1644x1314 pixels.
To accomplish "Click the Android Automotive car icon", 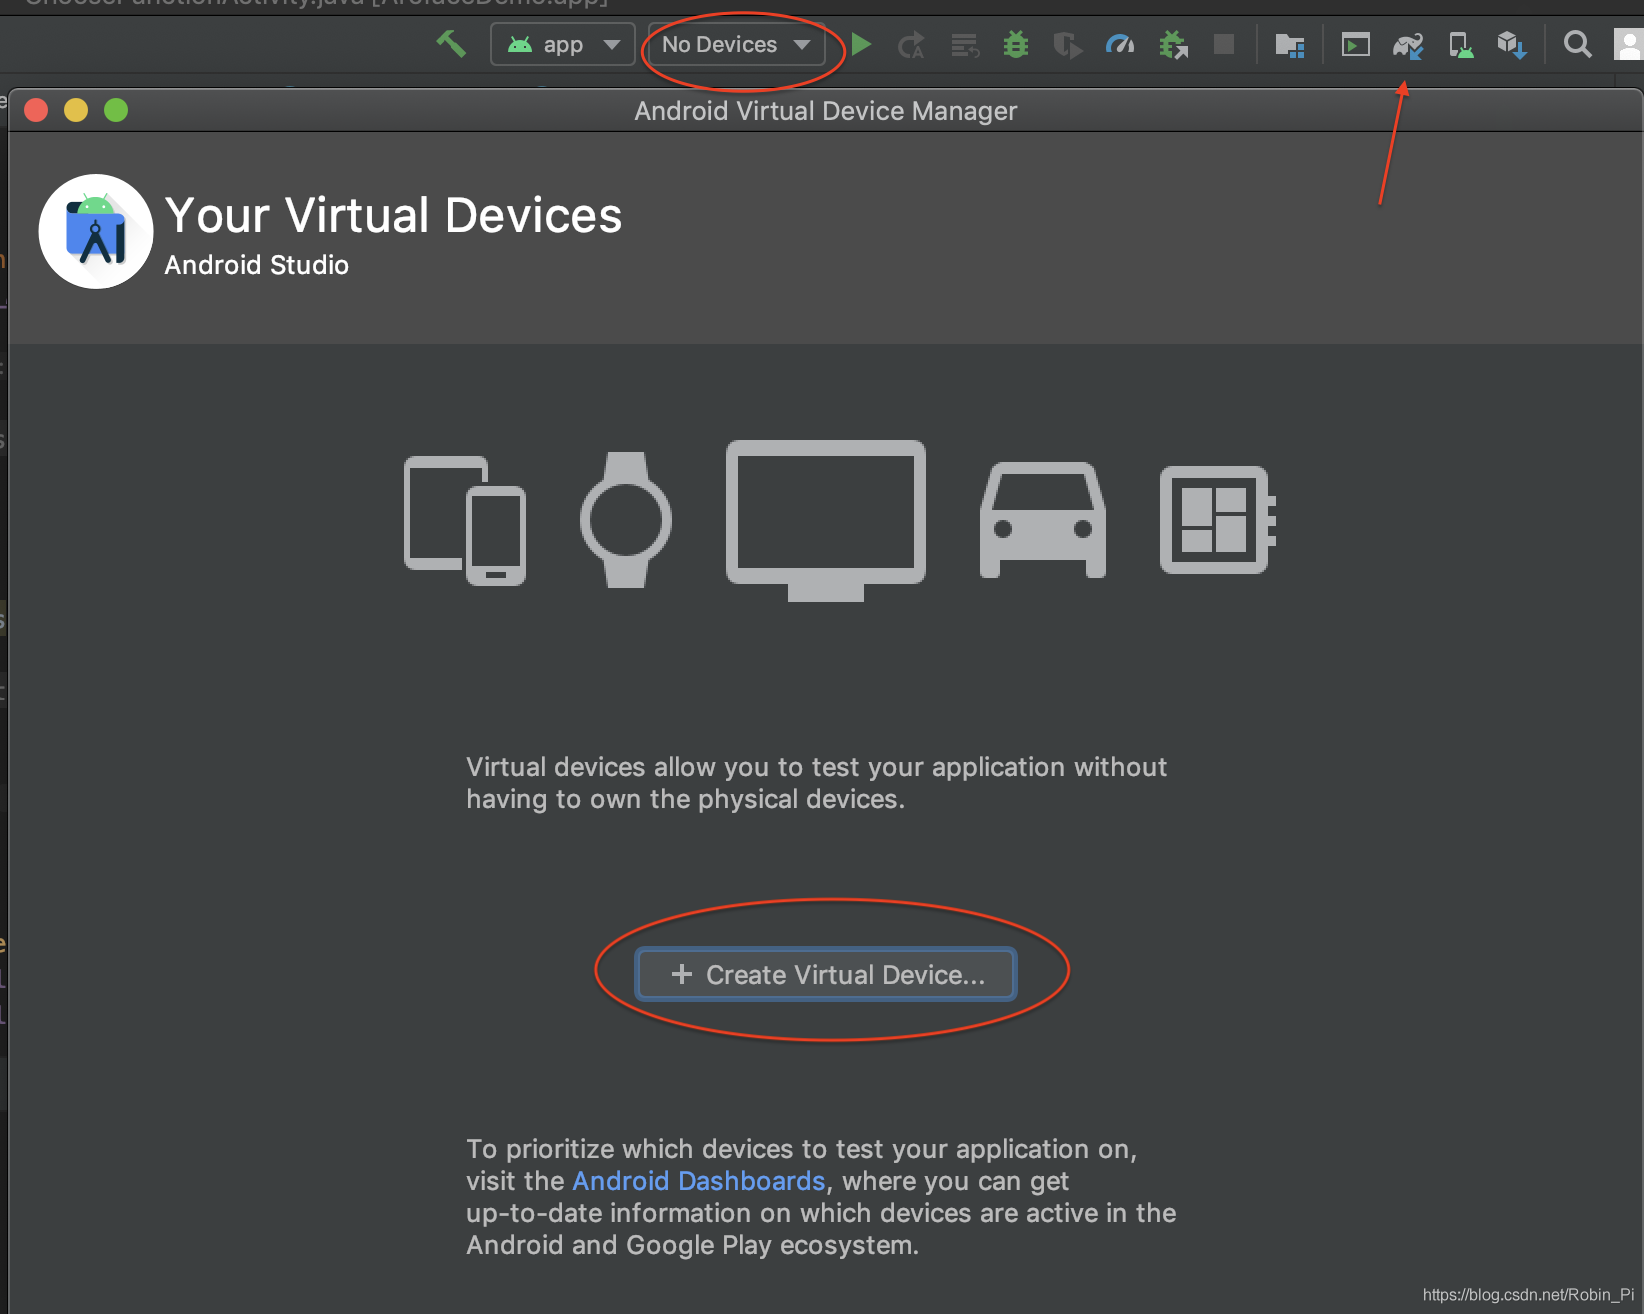I will pyautogui.click(x=1043, y=520).
